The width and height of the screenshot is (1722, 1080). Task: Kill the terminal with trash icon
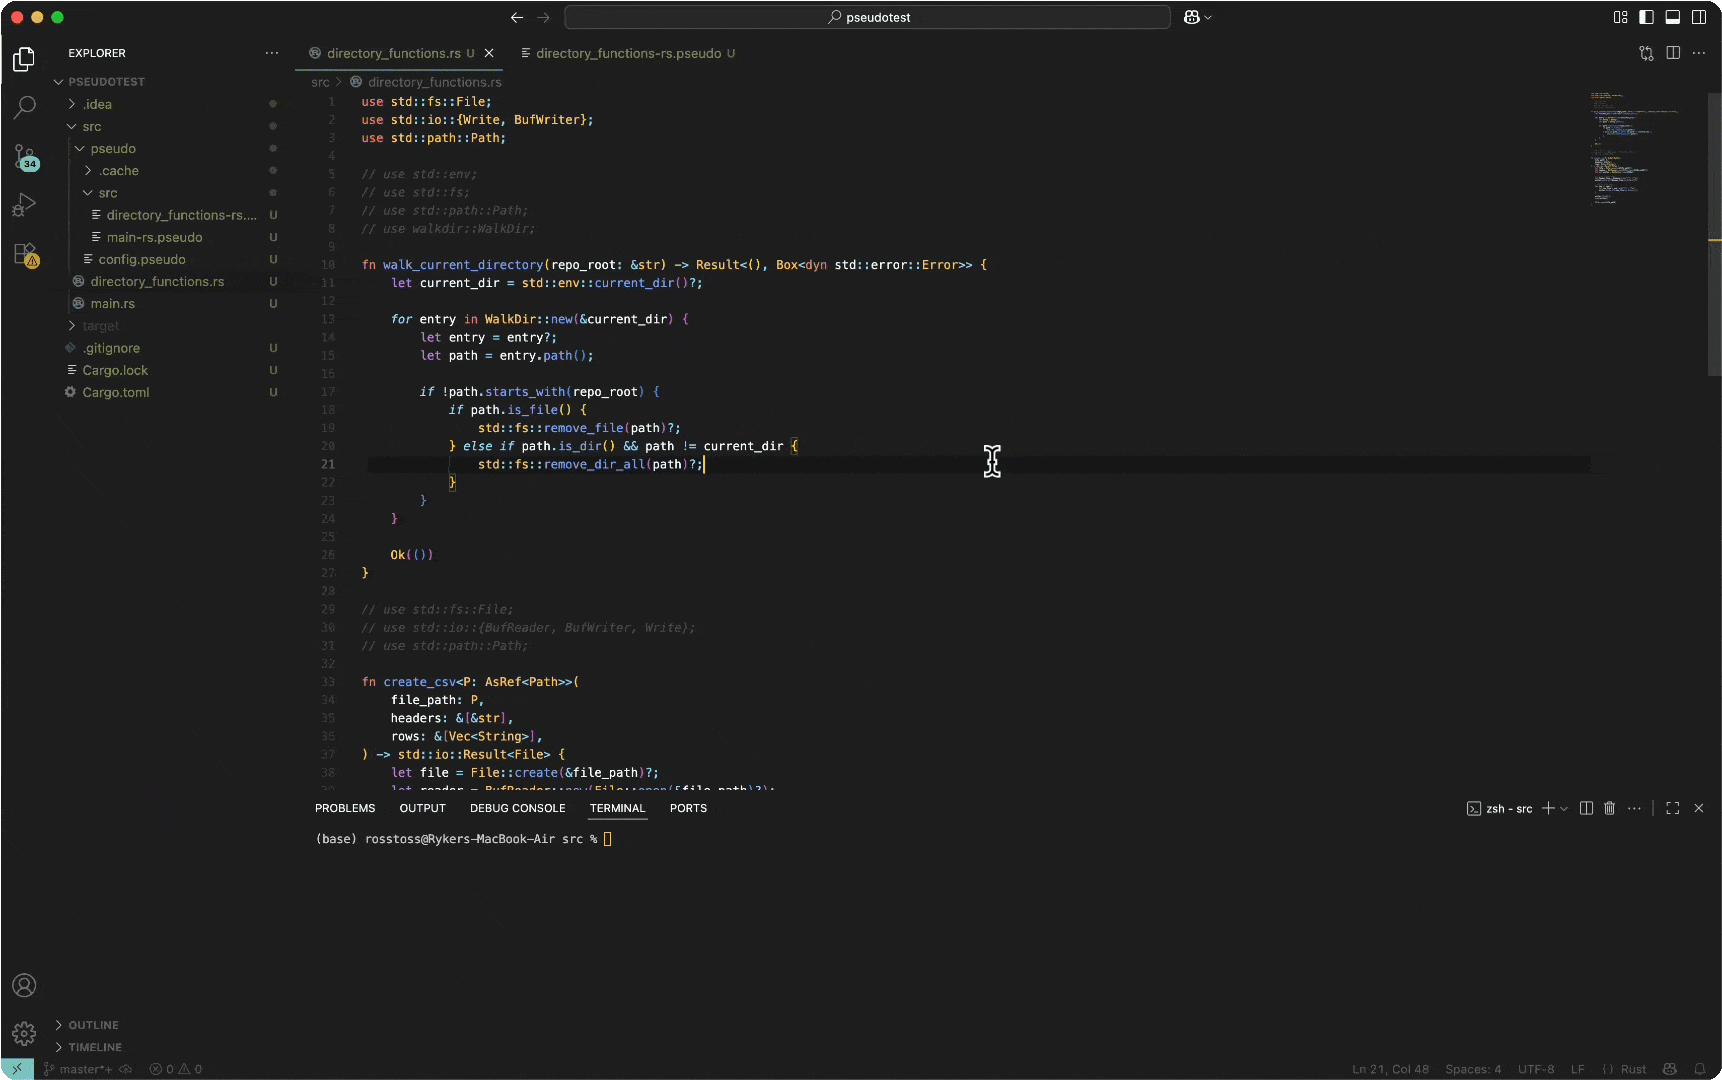[x=1610, y=808]
